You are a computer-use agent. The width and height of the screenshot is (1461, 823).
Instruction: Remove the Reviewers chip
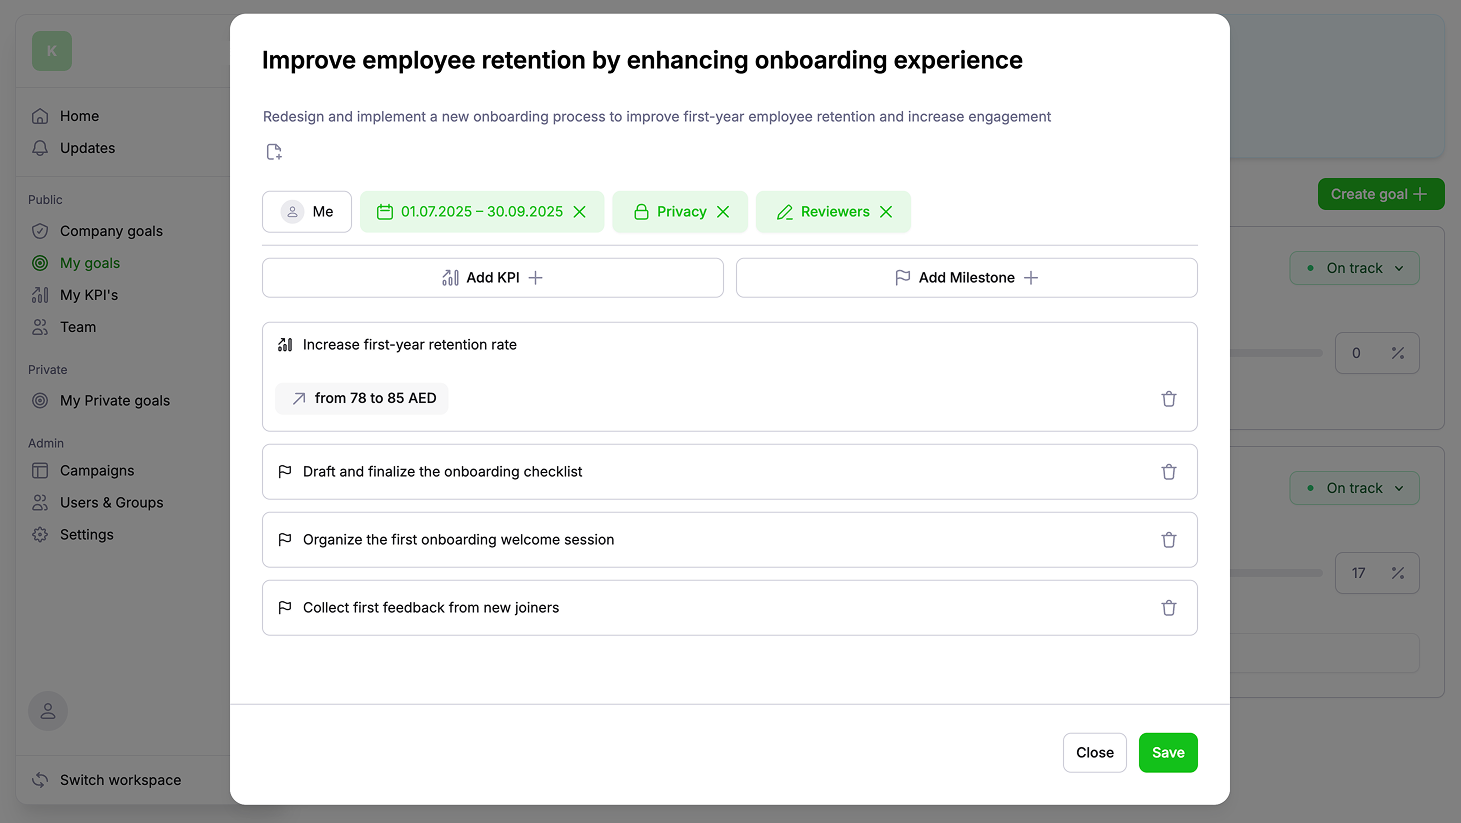(886, 212)
